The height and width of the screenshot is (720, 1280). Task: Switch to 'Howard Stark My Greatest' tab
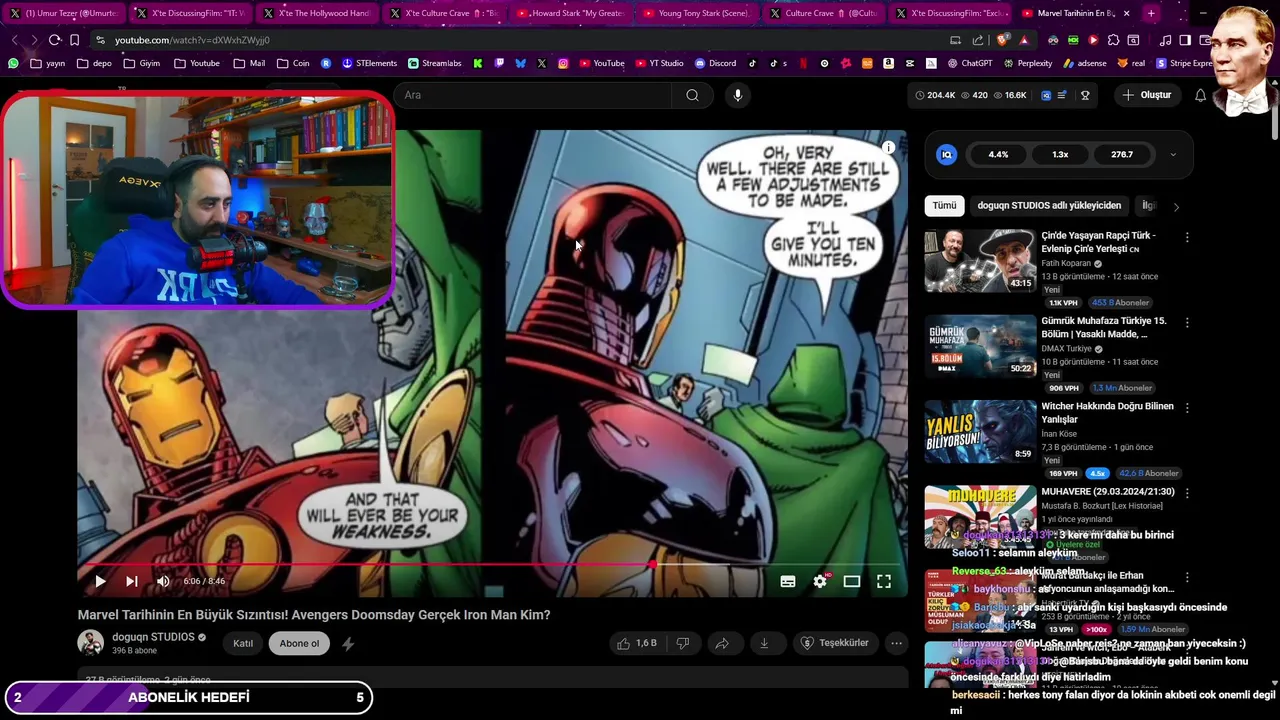point(569,13)
